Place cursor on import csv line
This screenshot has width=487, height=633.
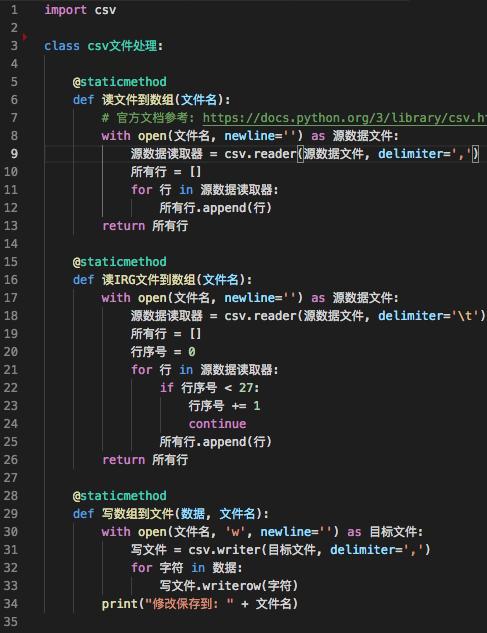click(80, 10)
